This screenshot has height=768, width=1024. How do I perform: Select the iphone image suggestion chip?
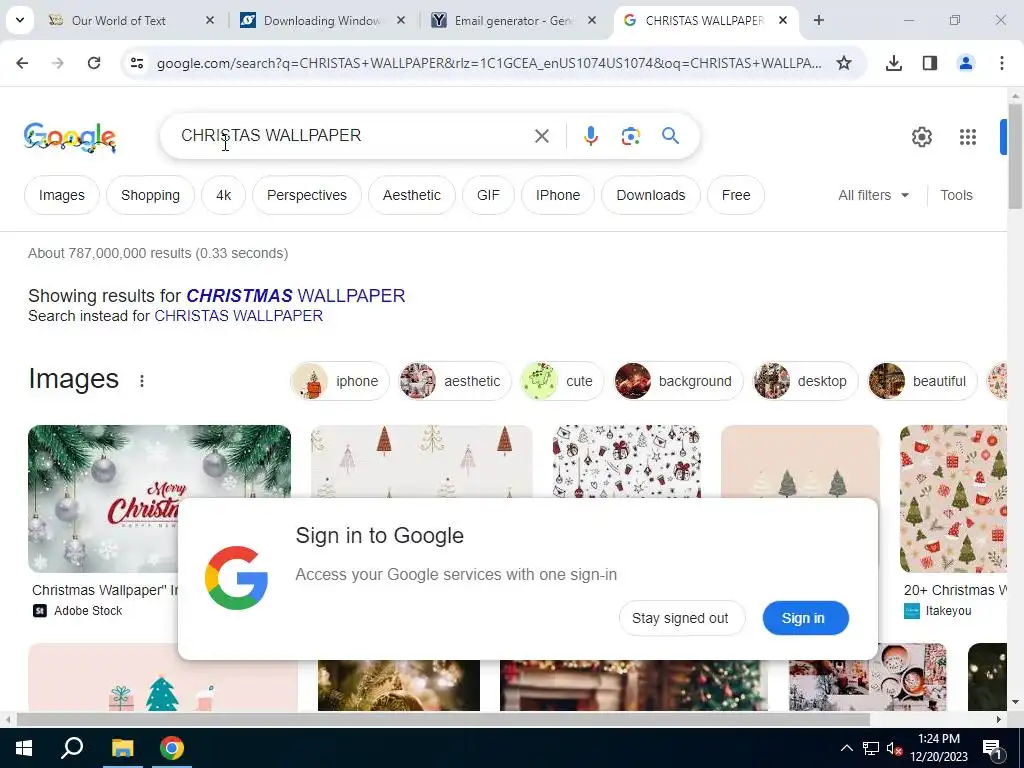coord(340,381)
